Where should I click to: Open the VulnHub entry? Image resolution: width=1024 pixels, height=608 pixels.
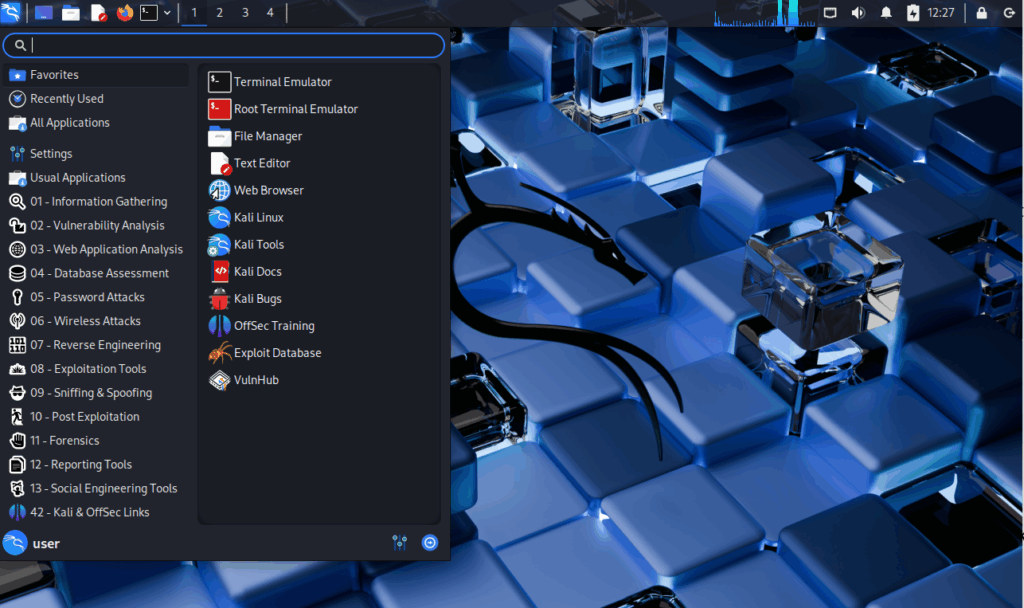[x=319, y=380]
